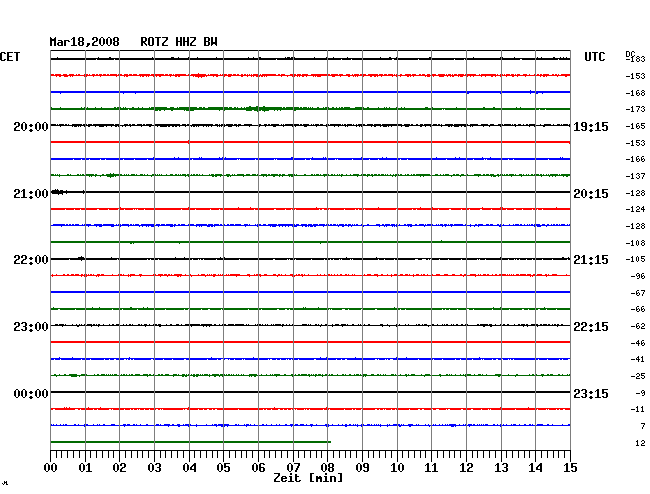Select the "21:00" CET time label
Image resolution: width=650 pixels, height=494 pixels.
(31, 194)
